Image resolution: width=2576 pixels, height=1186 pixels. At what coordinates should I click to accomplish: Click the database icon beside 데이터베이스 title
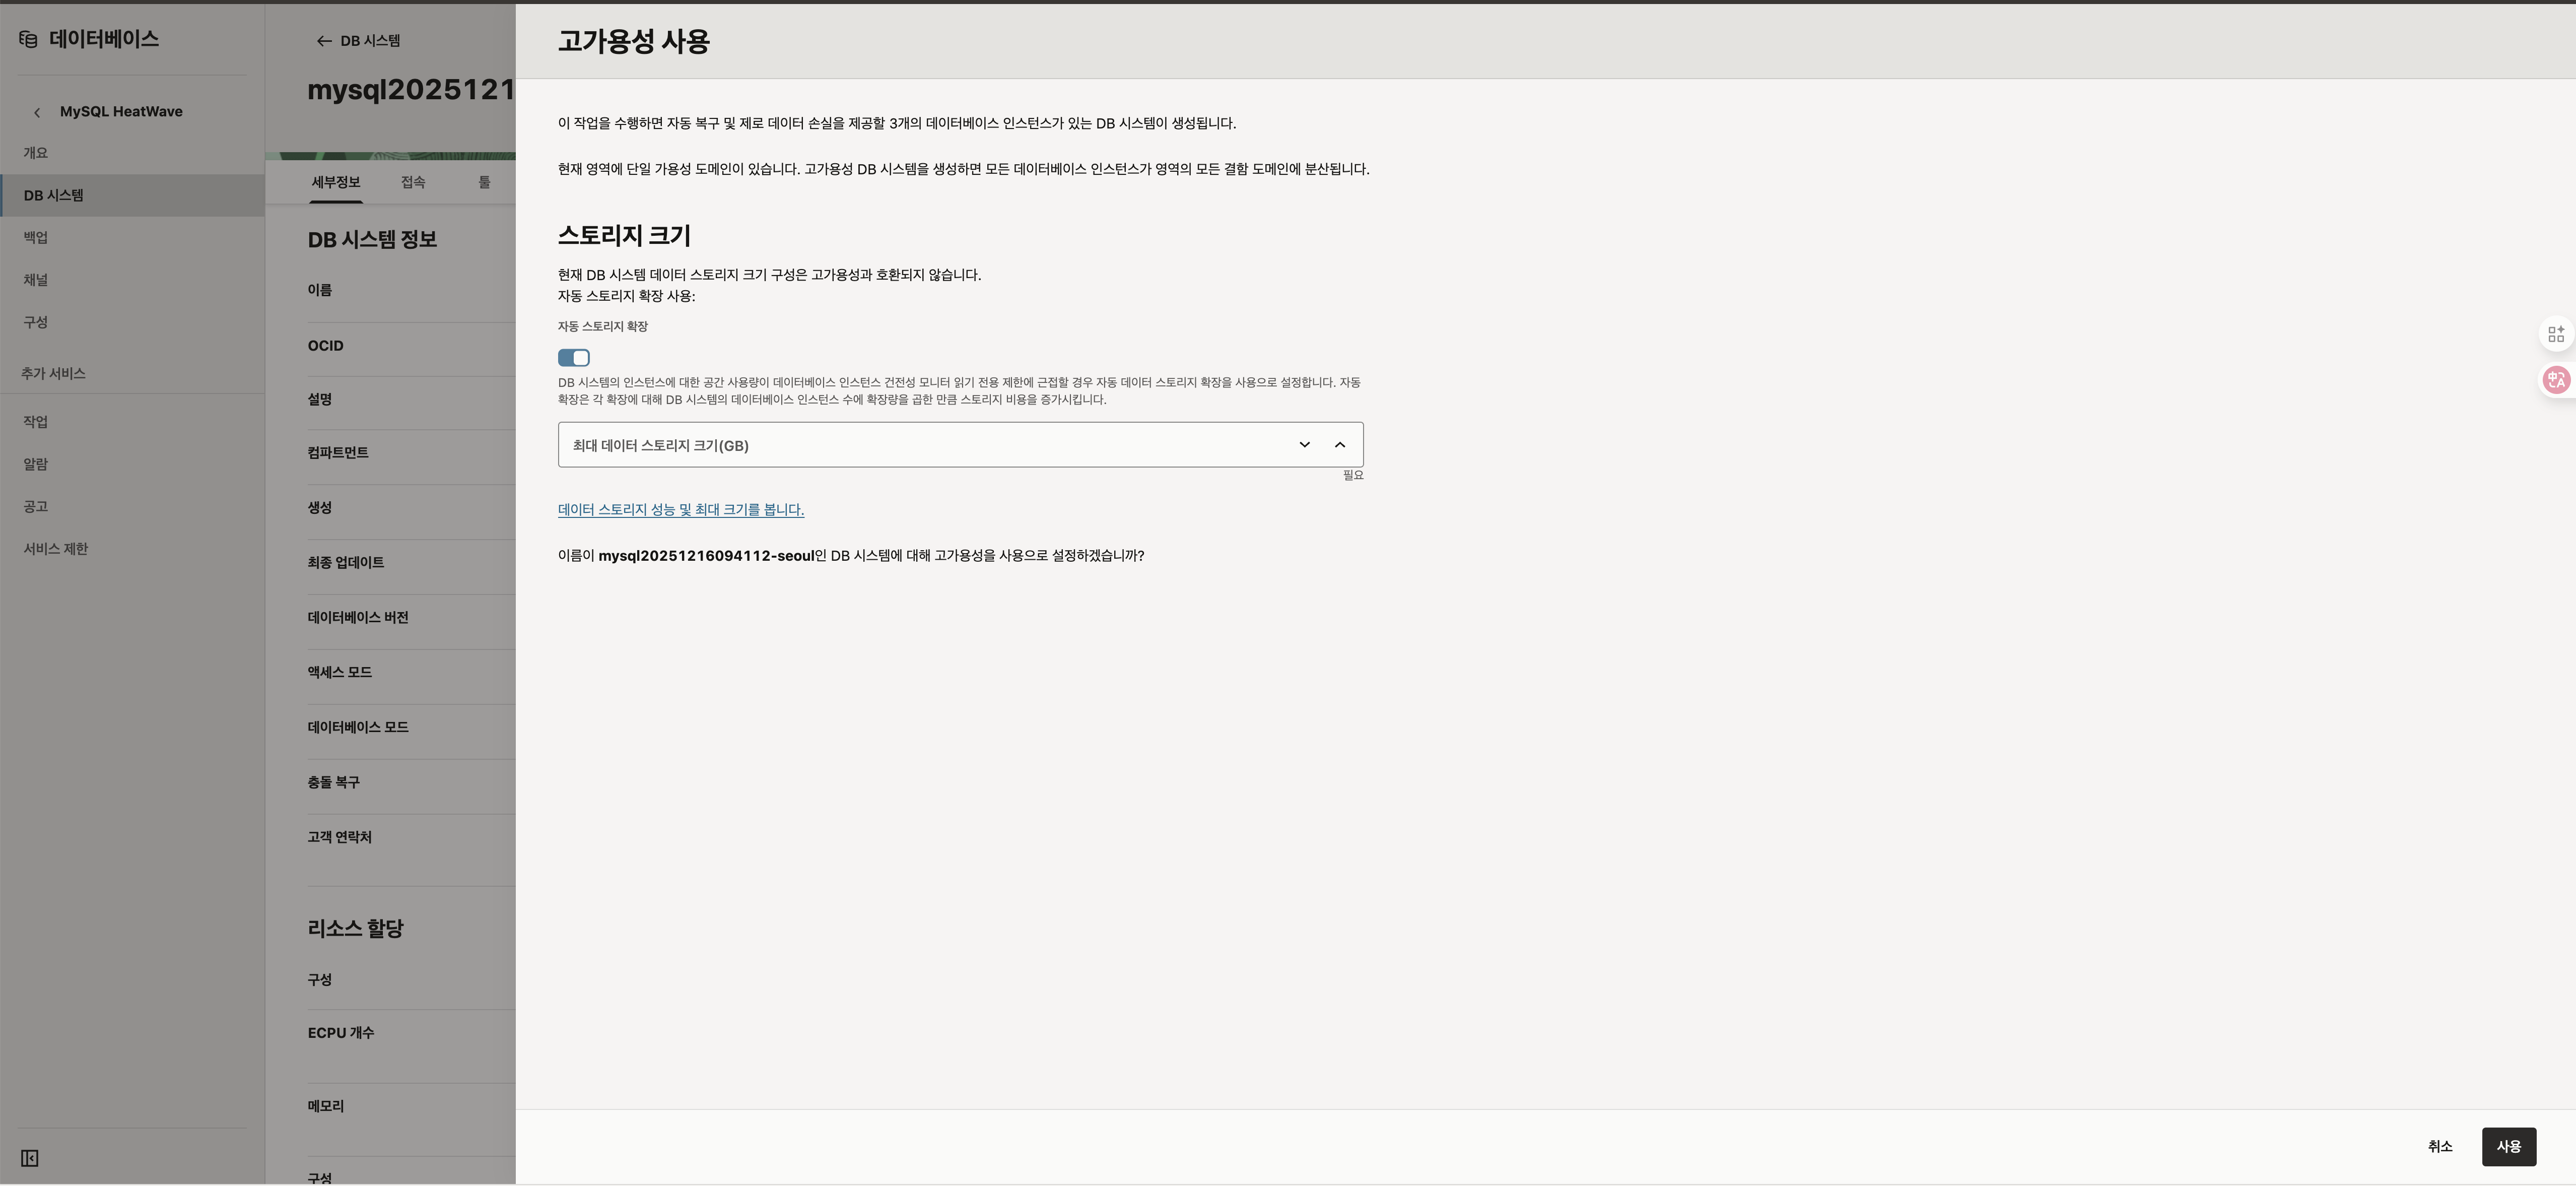(28, 39)
